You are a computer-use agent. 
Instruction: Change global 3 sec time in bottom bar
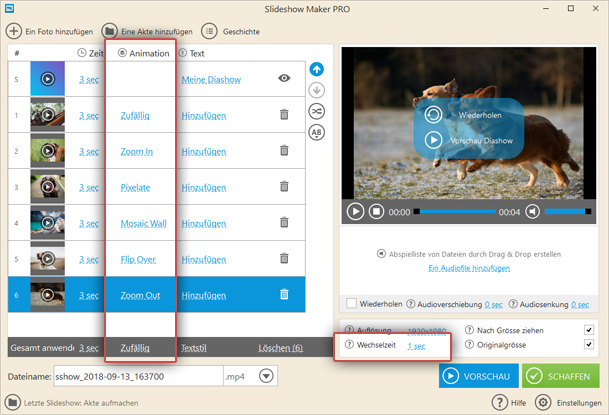click(x=89, y=348)
